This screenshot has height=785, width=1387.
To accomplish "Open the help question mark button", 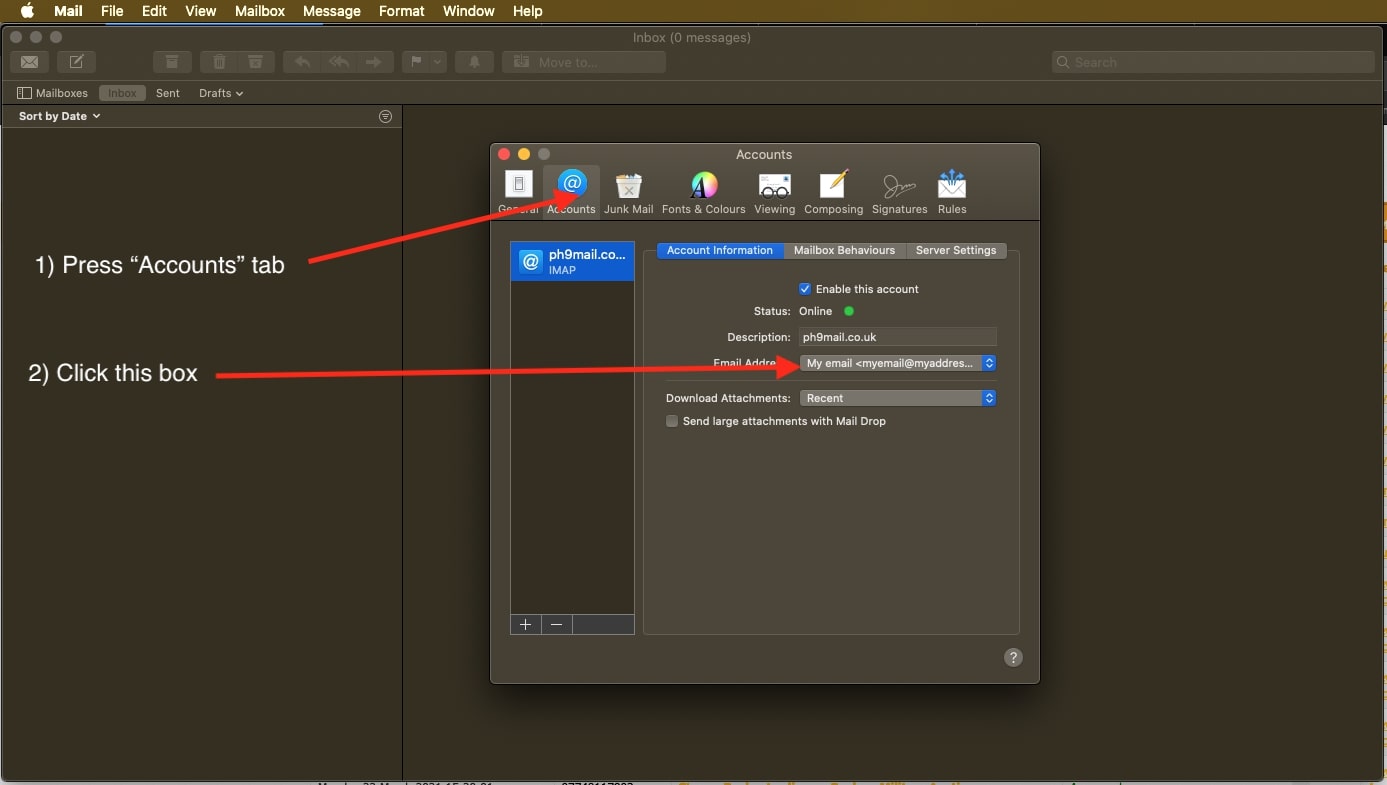I will tap(1013, 657).
